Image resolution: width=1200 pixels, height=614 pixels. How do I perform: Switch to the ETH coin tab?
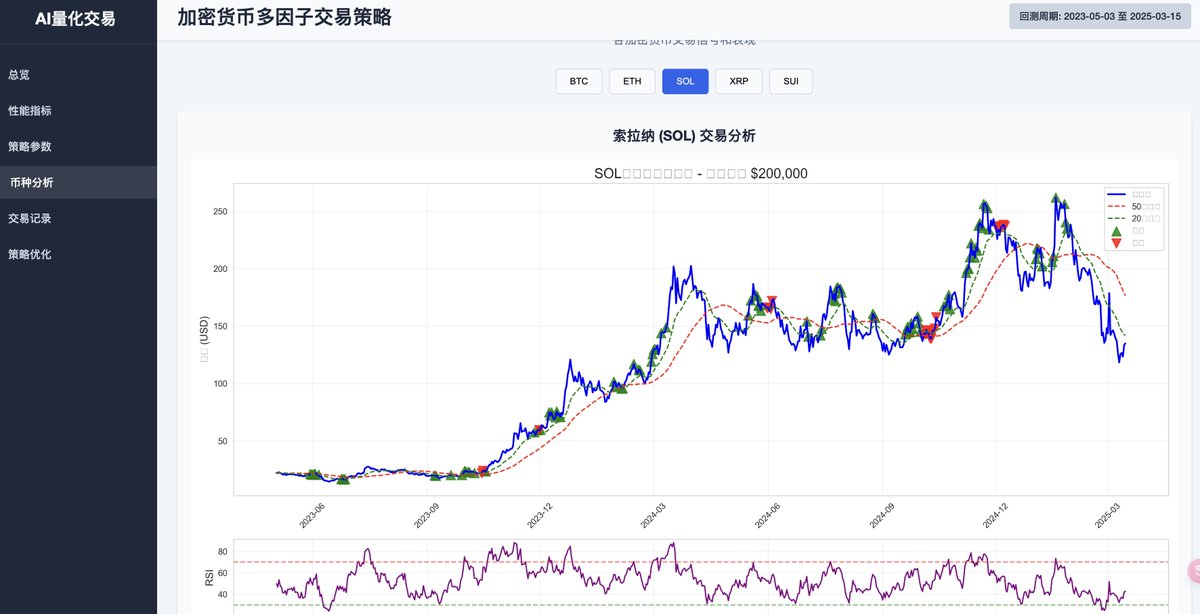pos(632,81)
